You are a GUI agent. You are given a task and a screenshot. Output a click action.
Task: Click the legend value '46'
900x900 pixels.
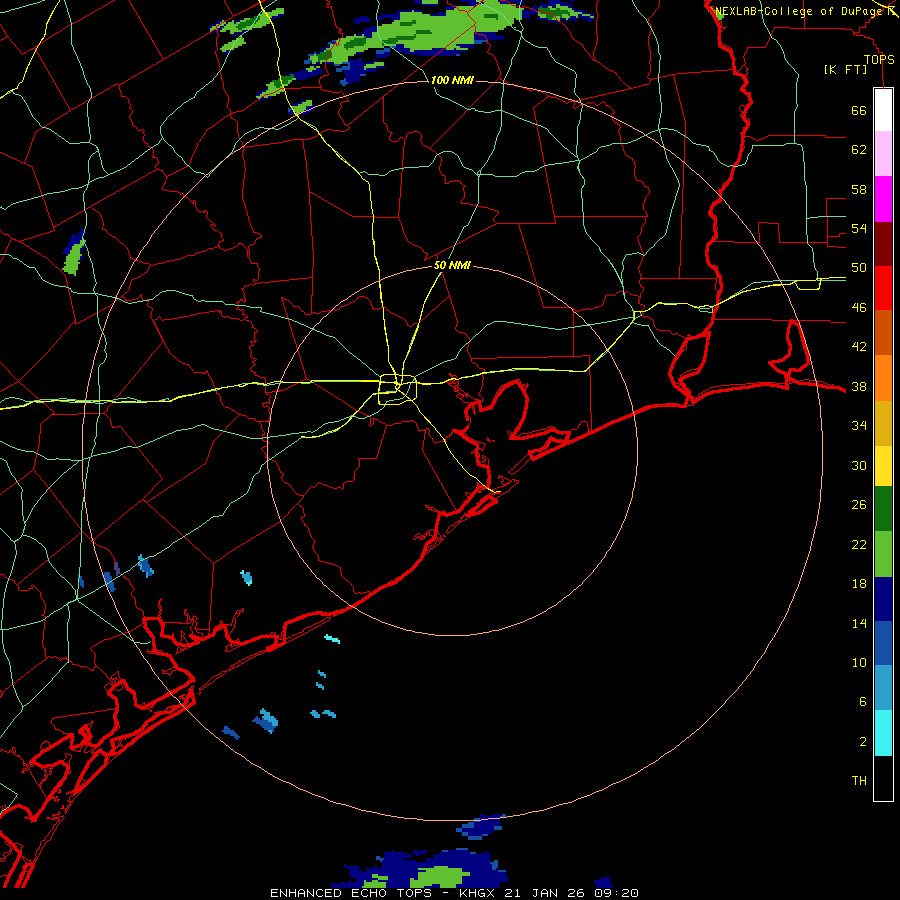tap(859, 308)
